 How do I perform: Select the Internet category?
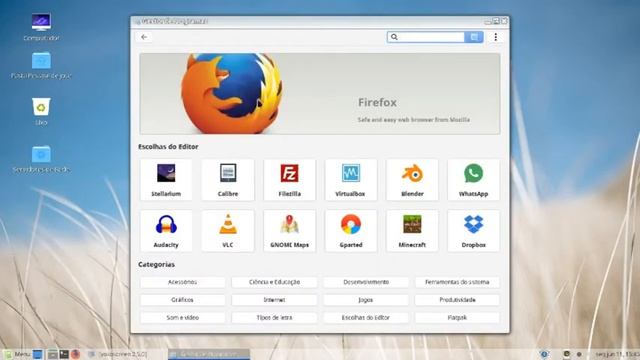tap(274, 300)
